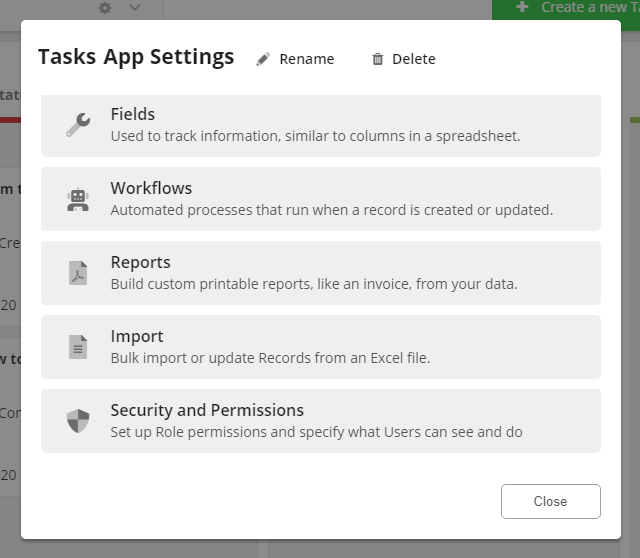Open the Fields settings heading

132,114
